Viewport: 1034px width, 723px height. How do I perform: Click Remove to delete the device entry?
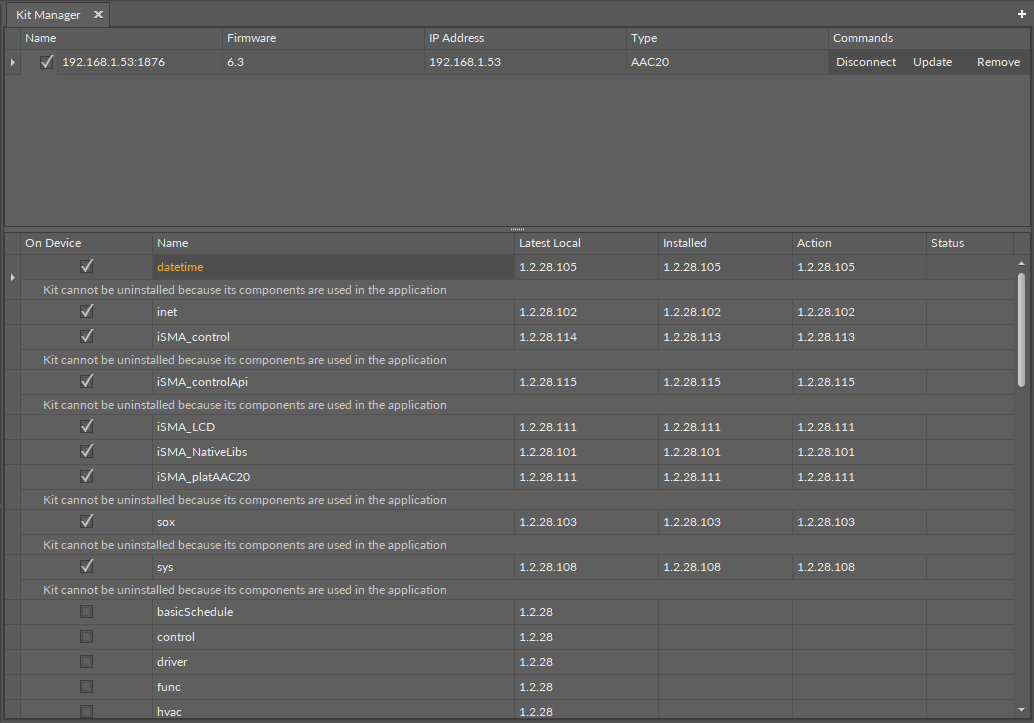[998, 61]
